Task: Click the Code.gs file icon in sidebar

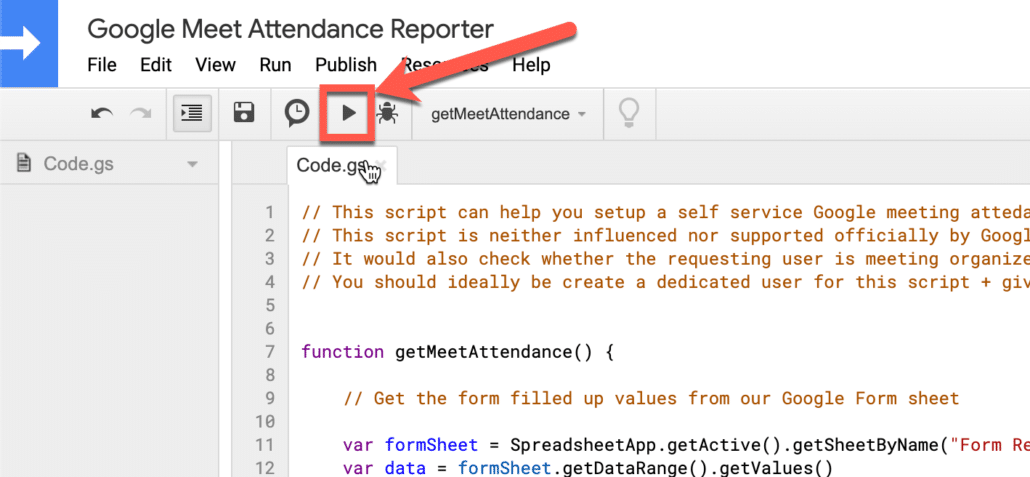Action: (24, 164)
